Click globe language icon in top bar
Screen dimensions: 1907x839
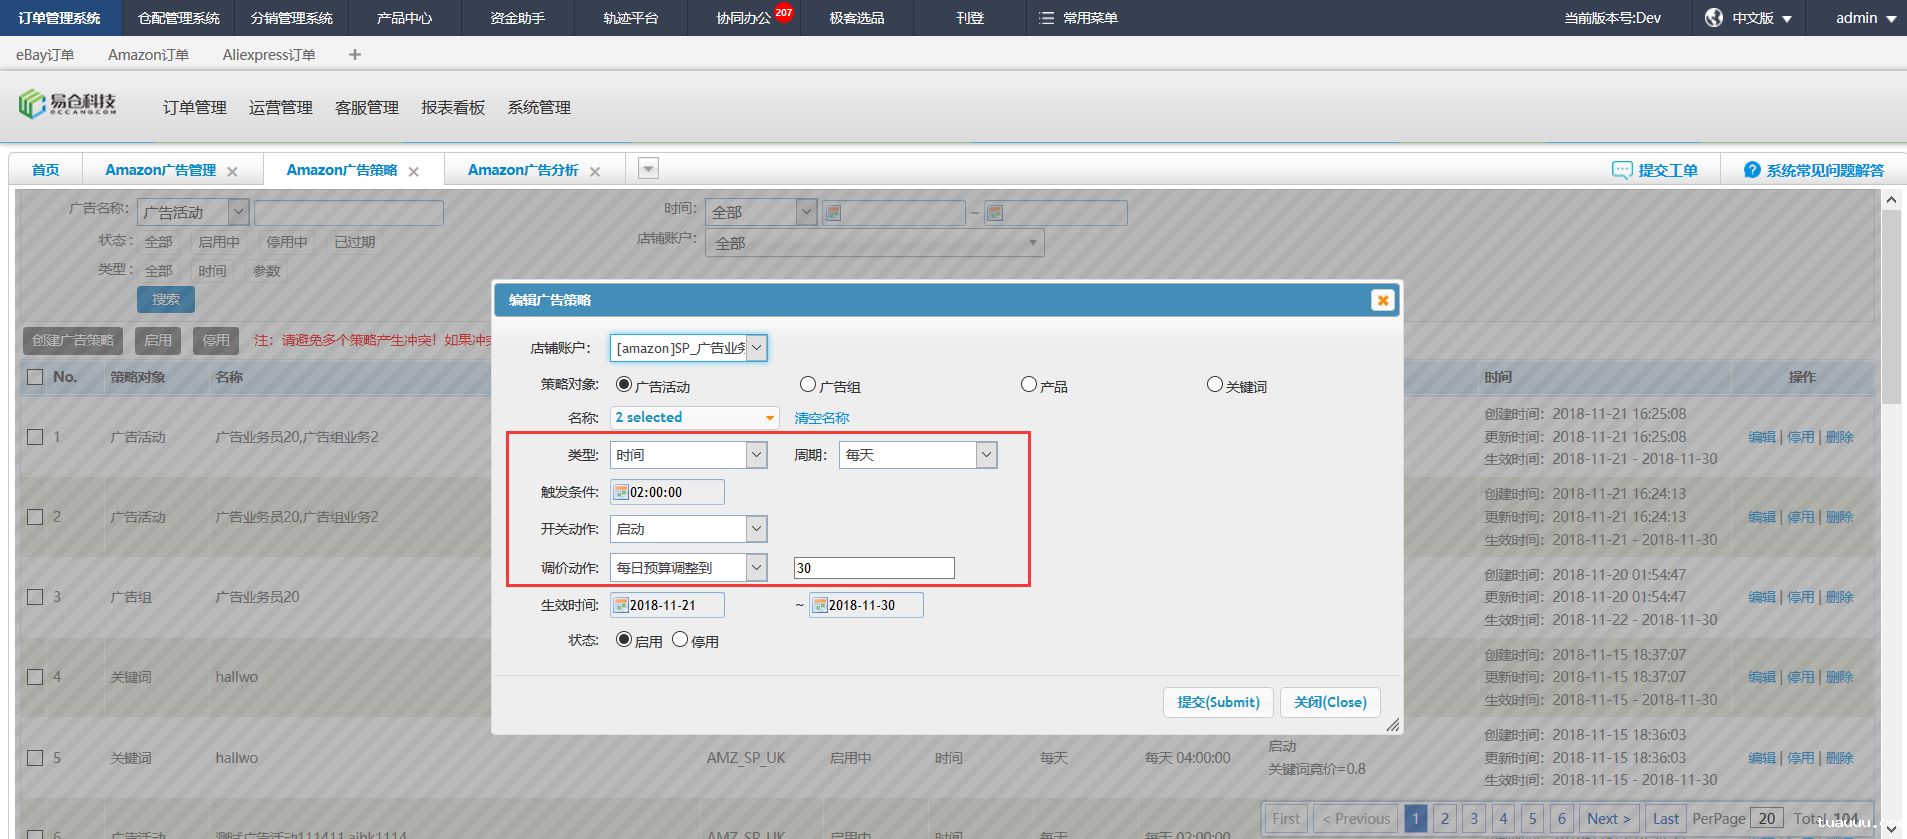point(1714,18)
